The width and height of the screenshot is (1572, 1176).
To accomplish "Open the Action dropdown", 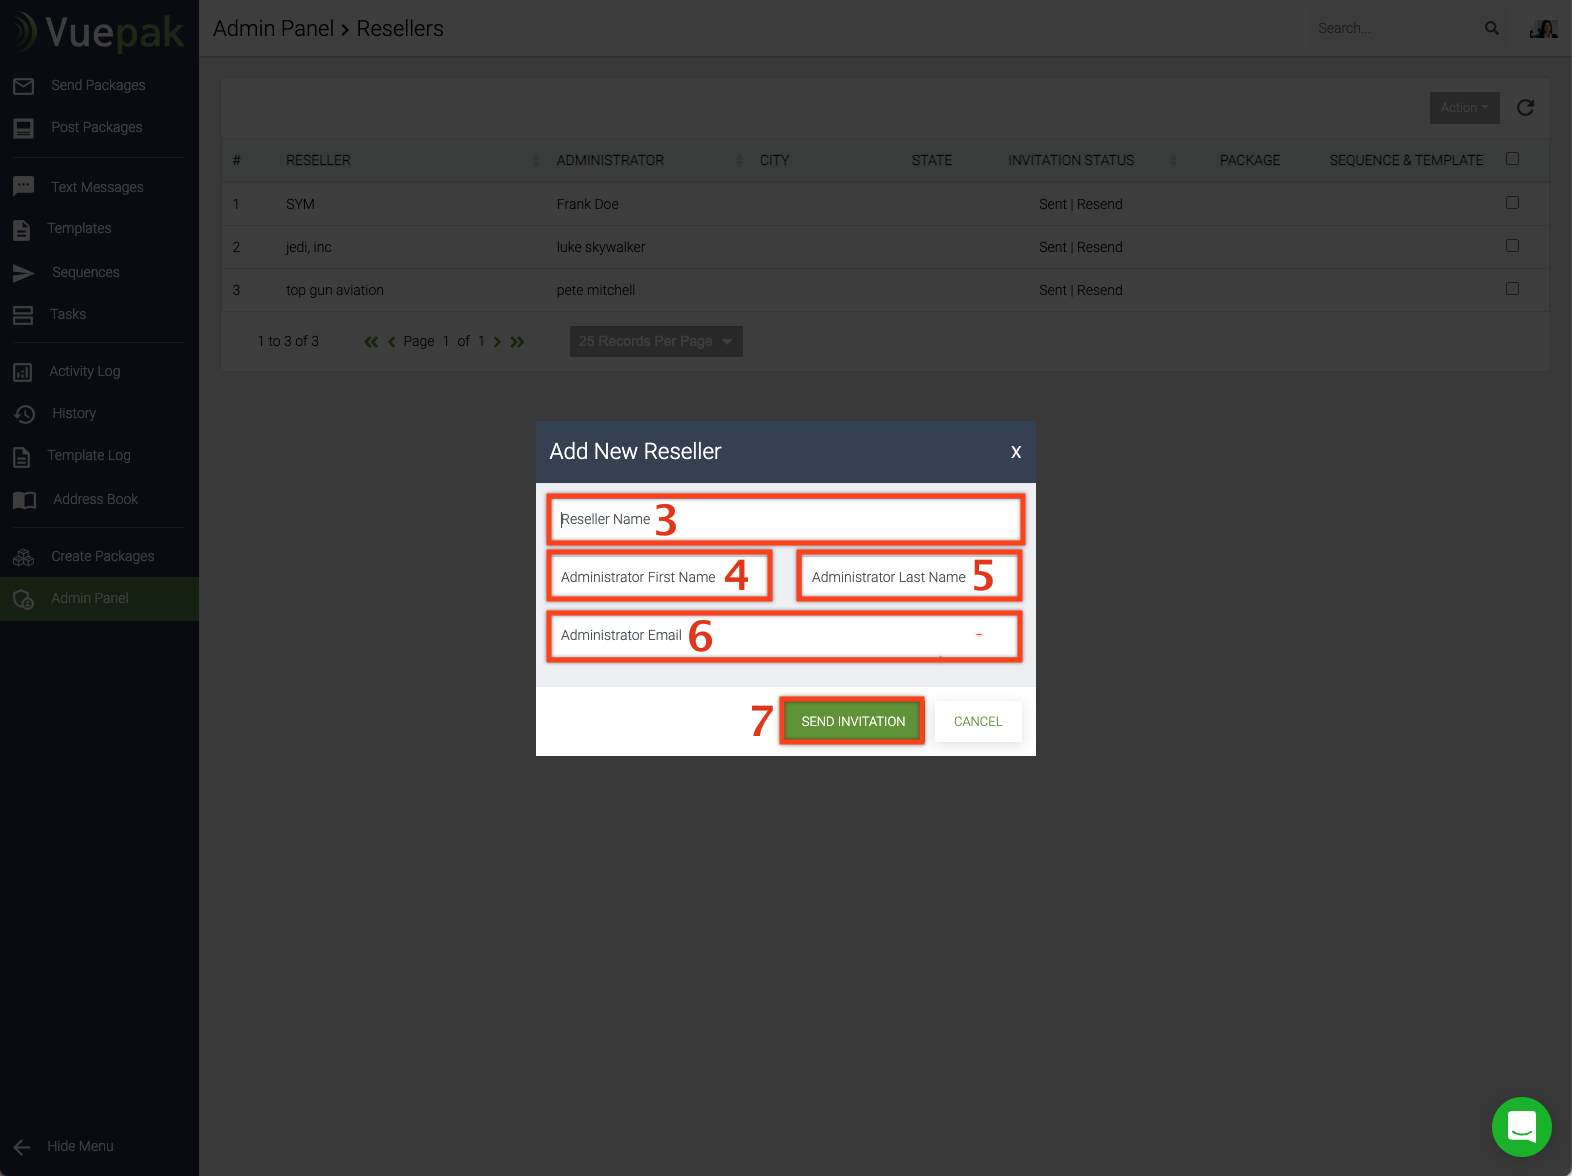I will click(1465, 108).
